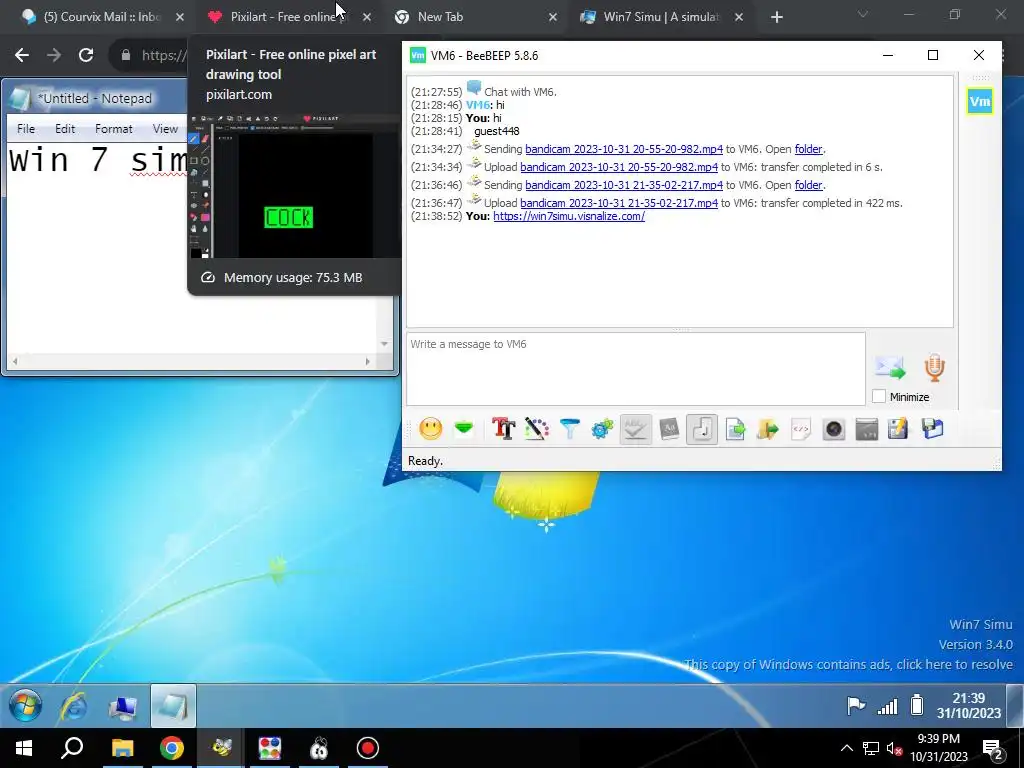The width and height of the screenshot is (1024, 768).
Task: Click the dark window icon in toolbar
Action: click(x=867, y=429)
